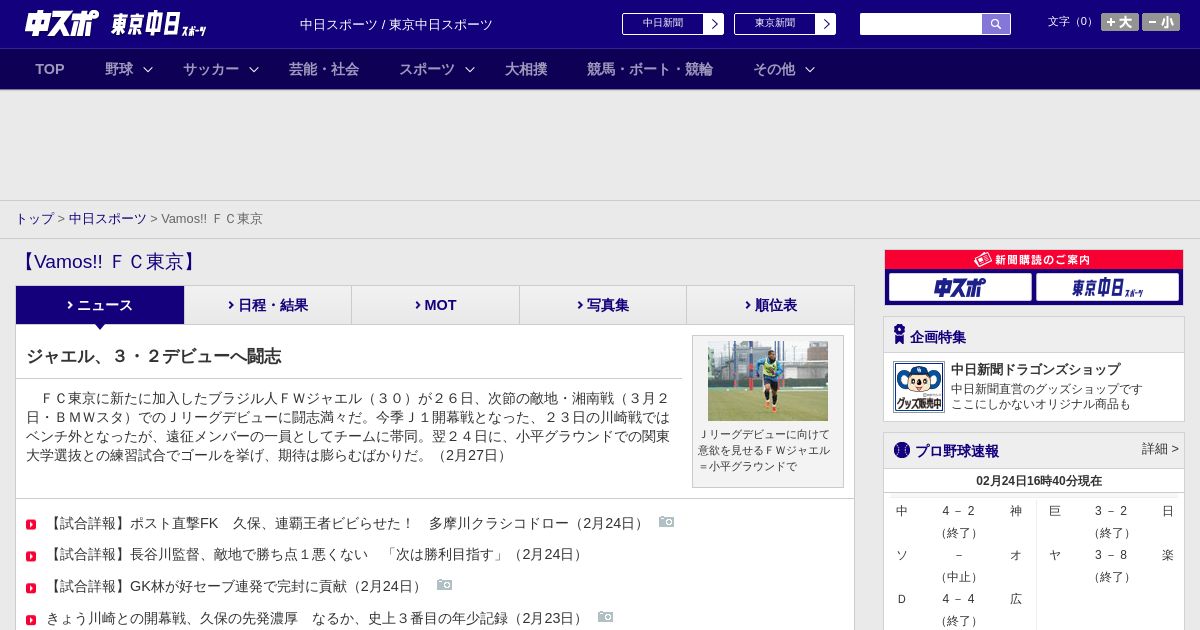Image resolution: width=1200 pixels, height=630 pixels.
Task: Switch to the MOT tab
Action: click(x=436, y=305)
